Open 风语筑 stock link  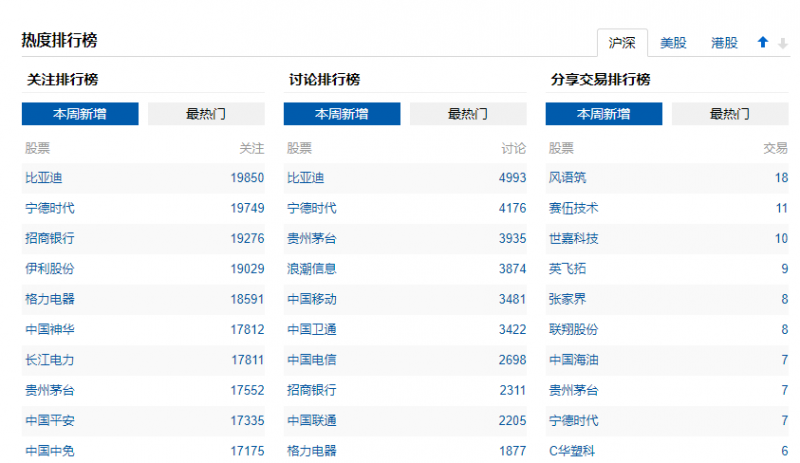point(567,178)
